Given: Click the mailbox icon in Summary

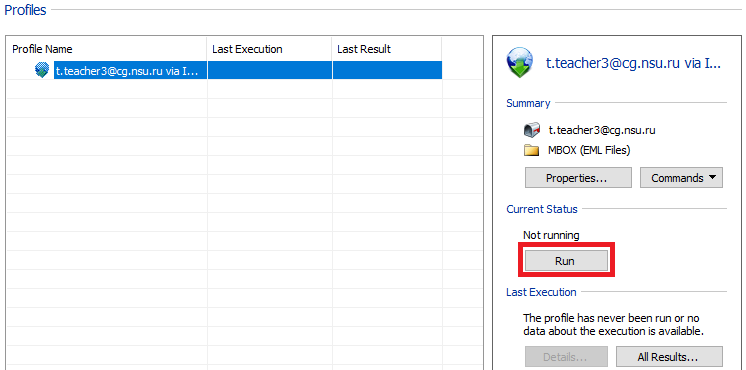Looking at the screenshot, I should (x=531, y=129).
